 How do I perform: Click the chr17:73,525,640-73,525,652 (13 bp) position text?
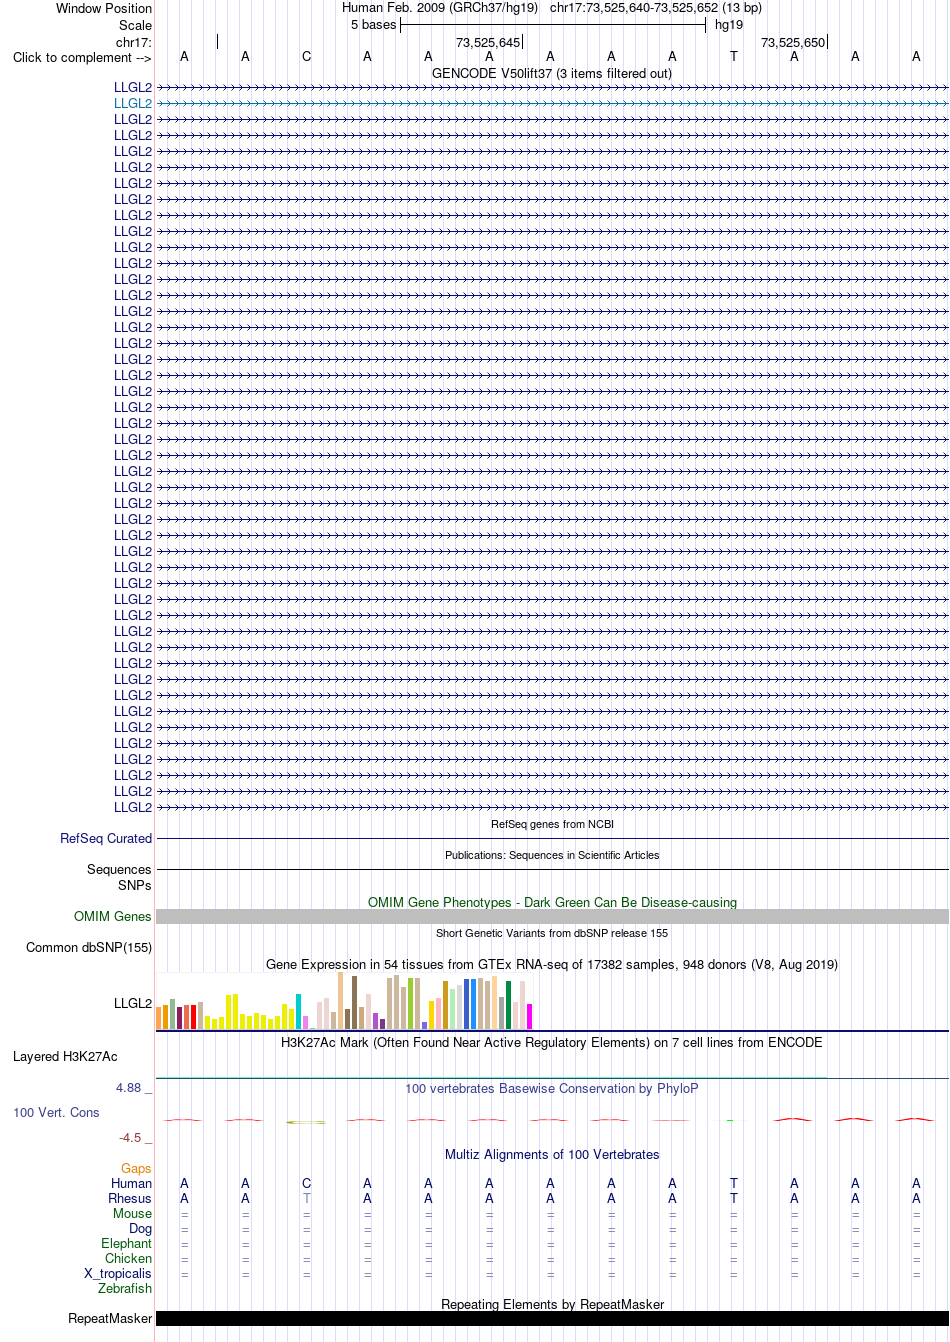[656, 8]
